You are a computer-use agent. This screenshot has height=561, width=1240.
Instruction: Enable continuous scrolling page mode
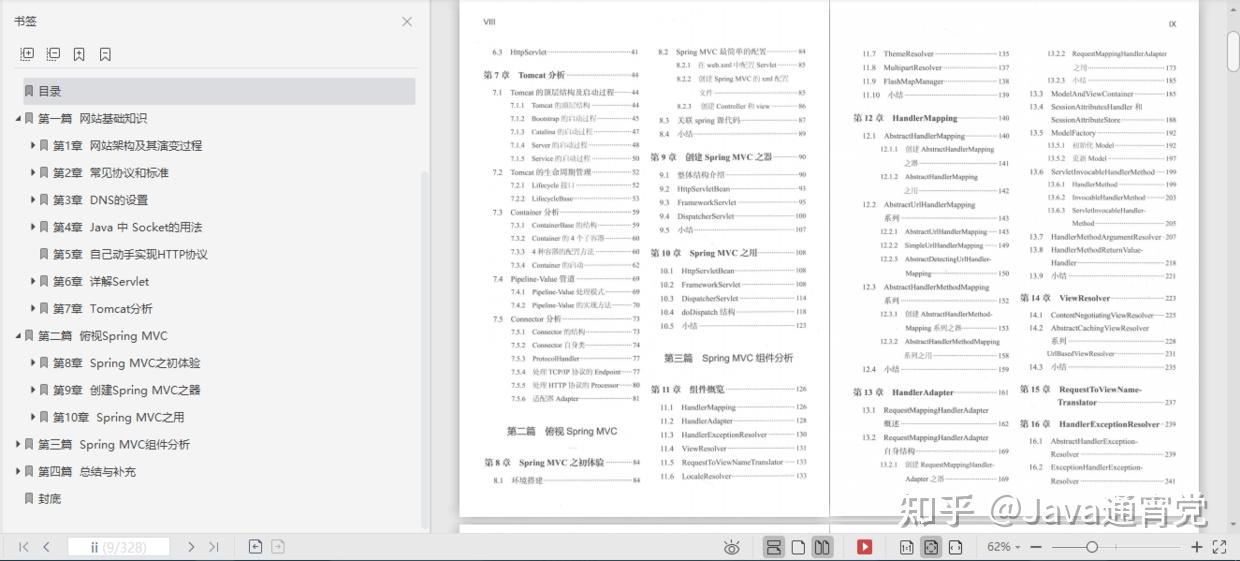click(773, 547)
